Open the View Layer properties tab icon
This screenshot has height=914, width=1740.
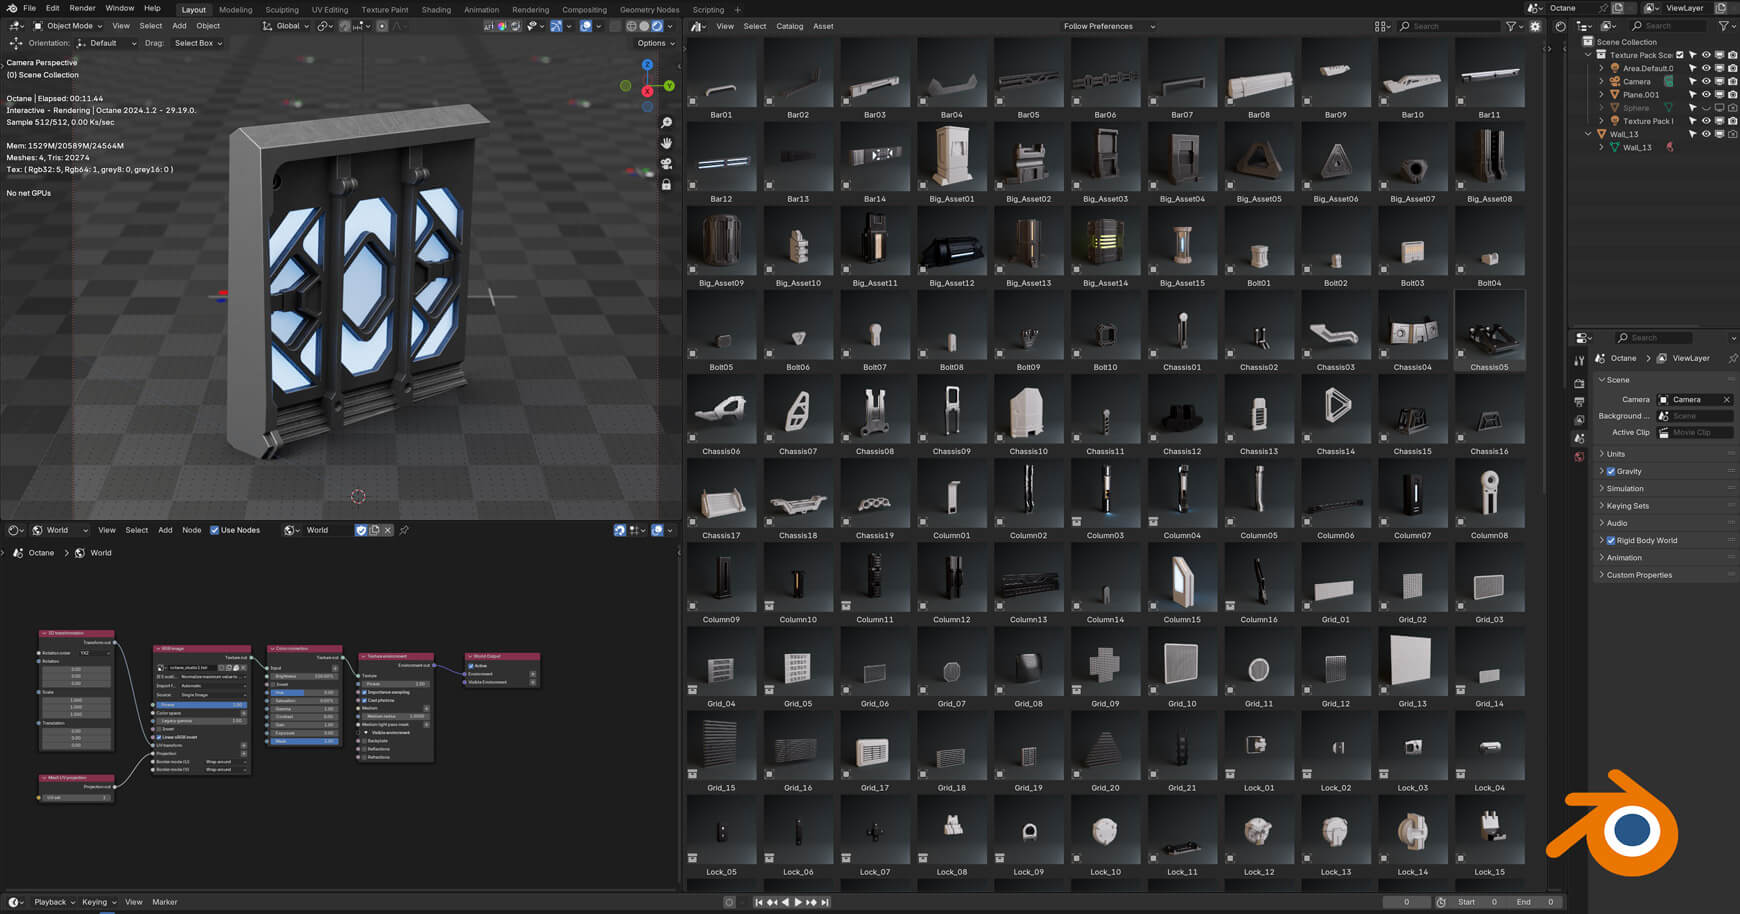(x=1579, y=420)
